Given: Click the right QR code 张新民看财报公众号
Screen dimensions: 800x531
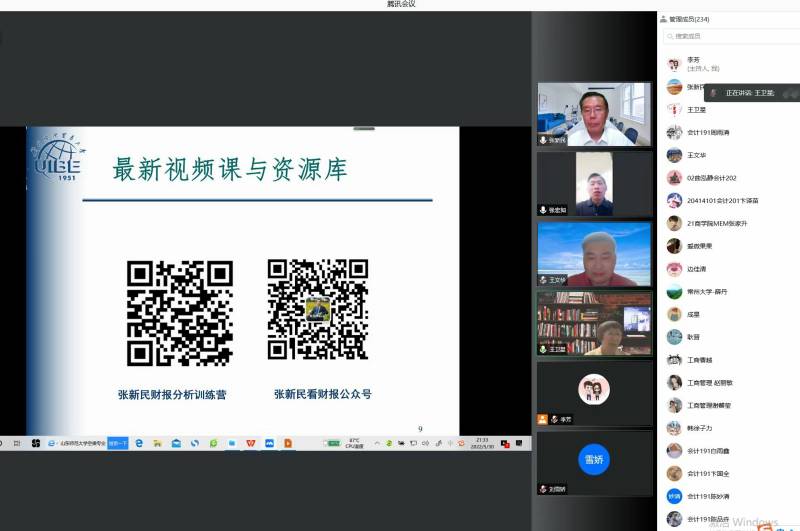Looking at the screenshot, I should pyautogui.click(x=318, y=309).
